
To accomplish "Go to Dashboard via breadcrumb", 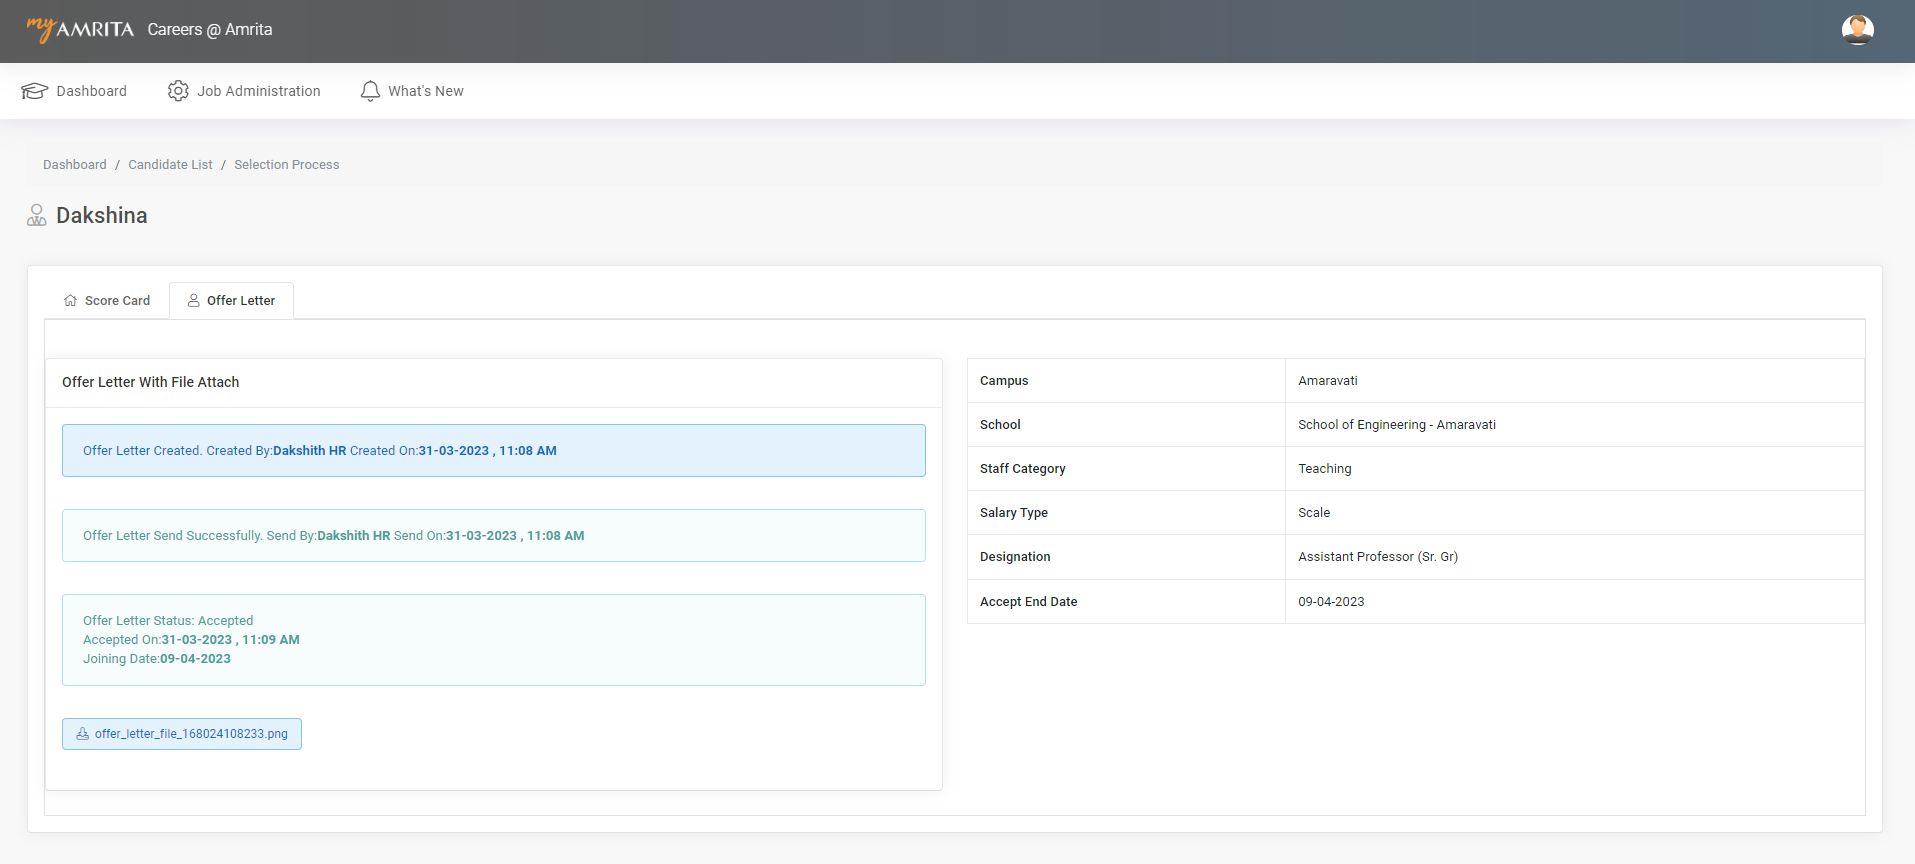I will pos(74,165).
